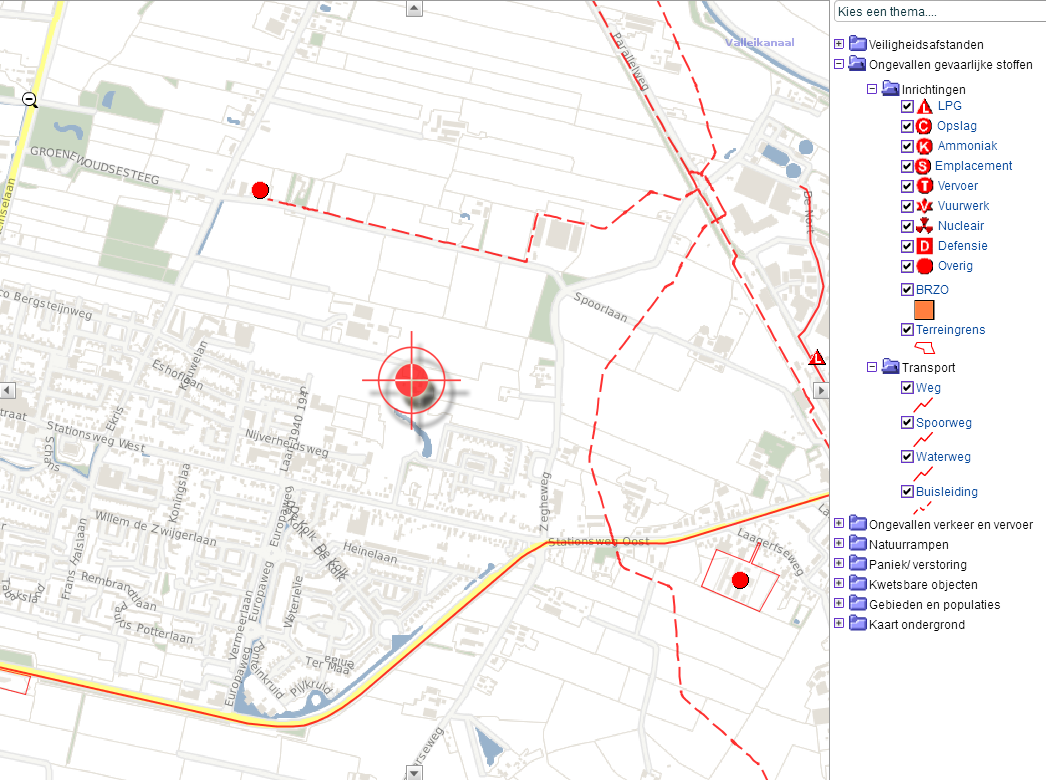Click the zoom-out magnifier on the map

pos(30,99)
